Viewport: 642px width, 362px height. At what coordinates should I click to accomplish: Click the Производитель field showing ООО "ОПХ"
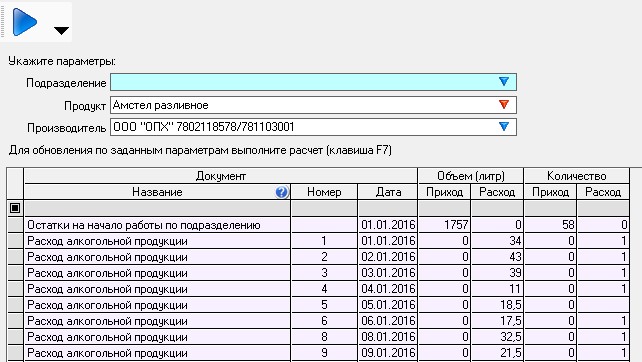click(313, 127)
